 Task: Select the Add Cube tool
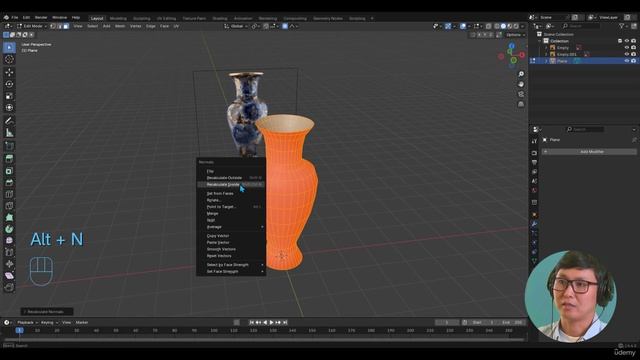(x=9, y=146)
